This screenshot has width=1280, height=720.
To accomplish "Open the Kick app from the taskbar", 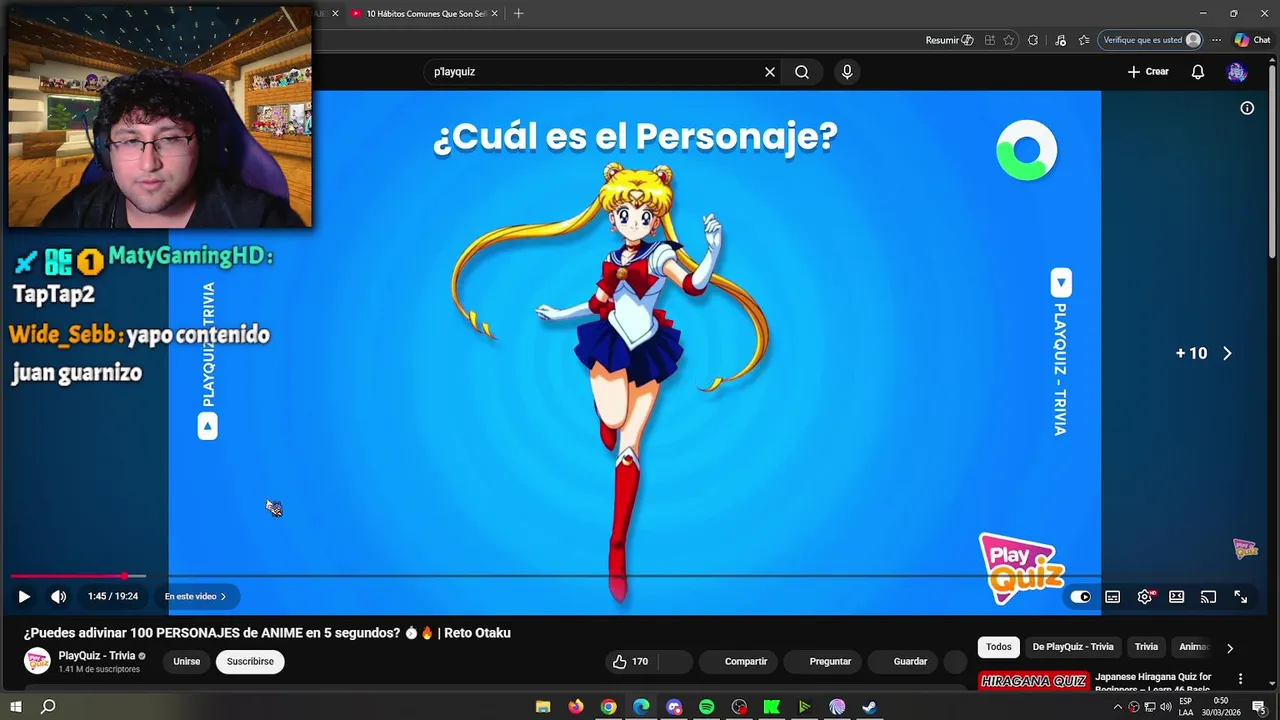I will coord(771,707).
